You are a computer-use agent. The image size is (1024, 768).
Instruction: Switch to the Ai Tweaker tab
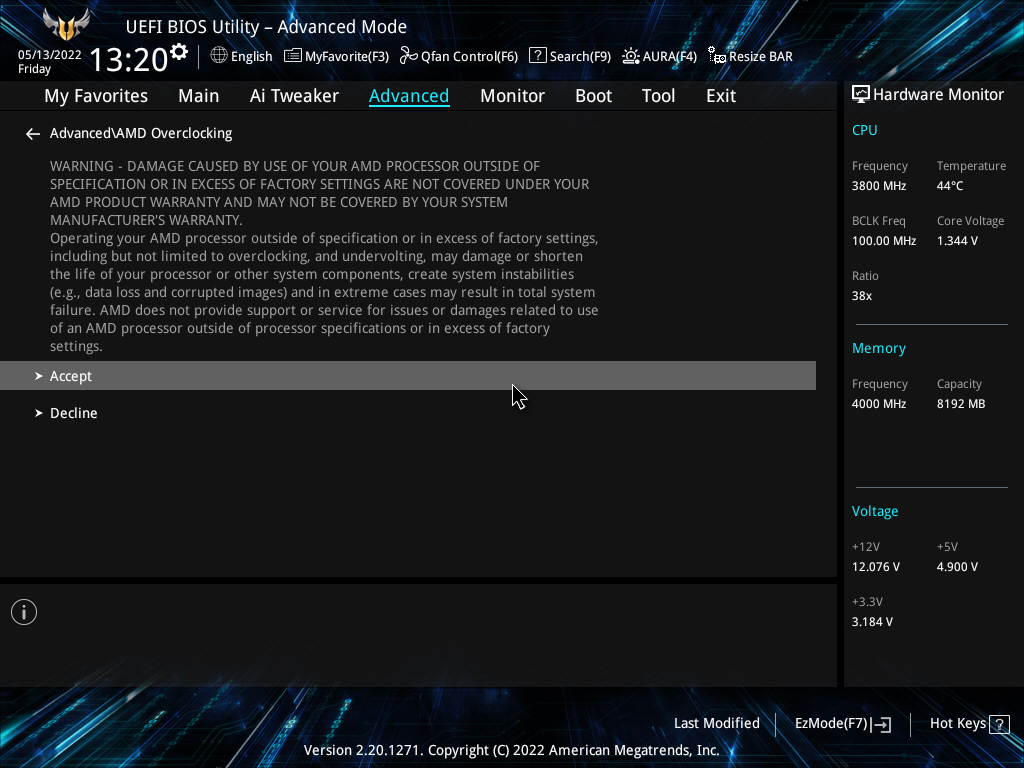[294, 96]
